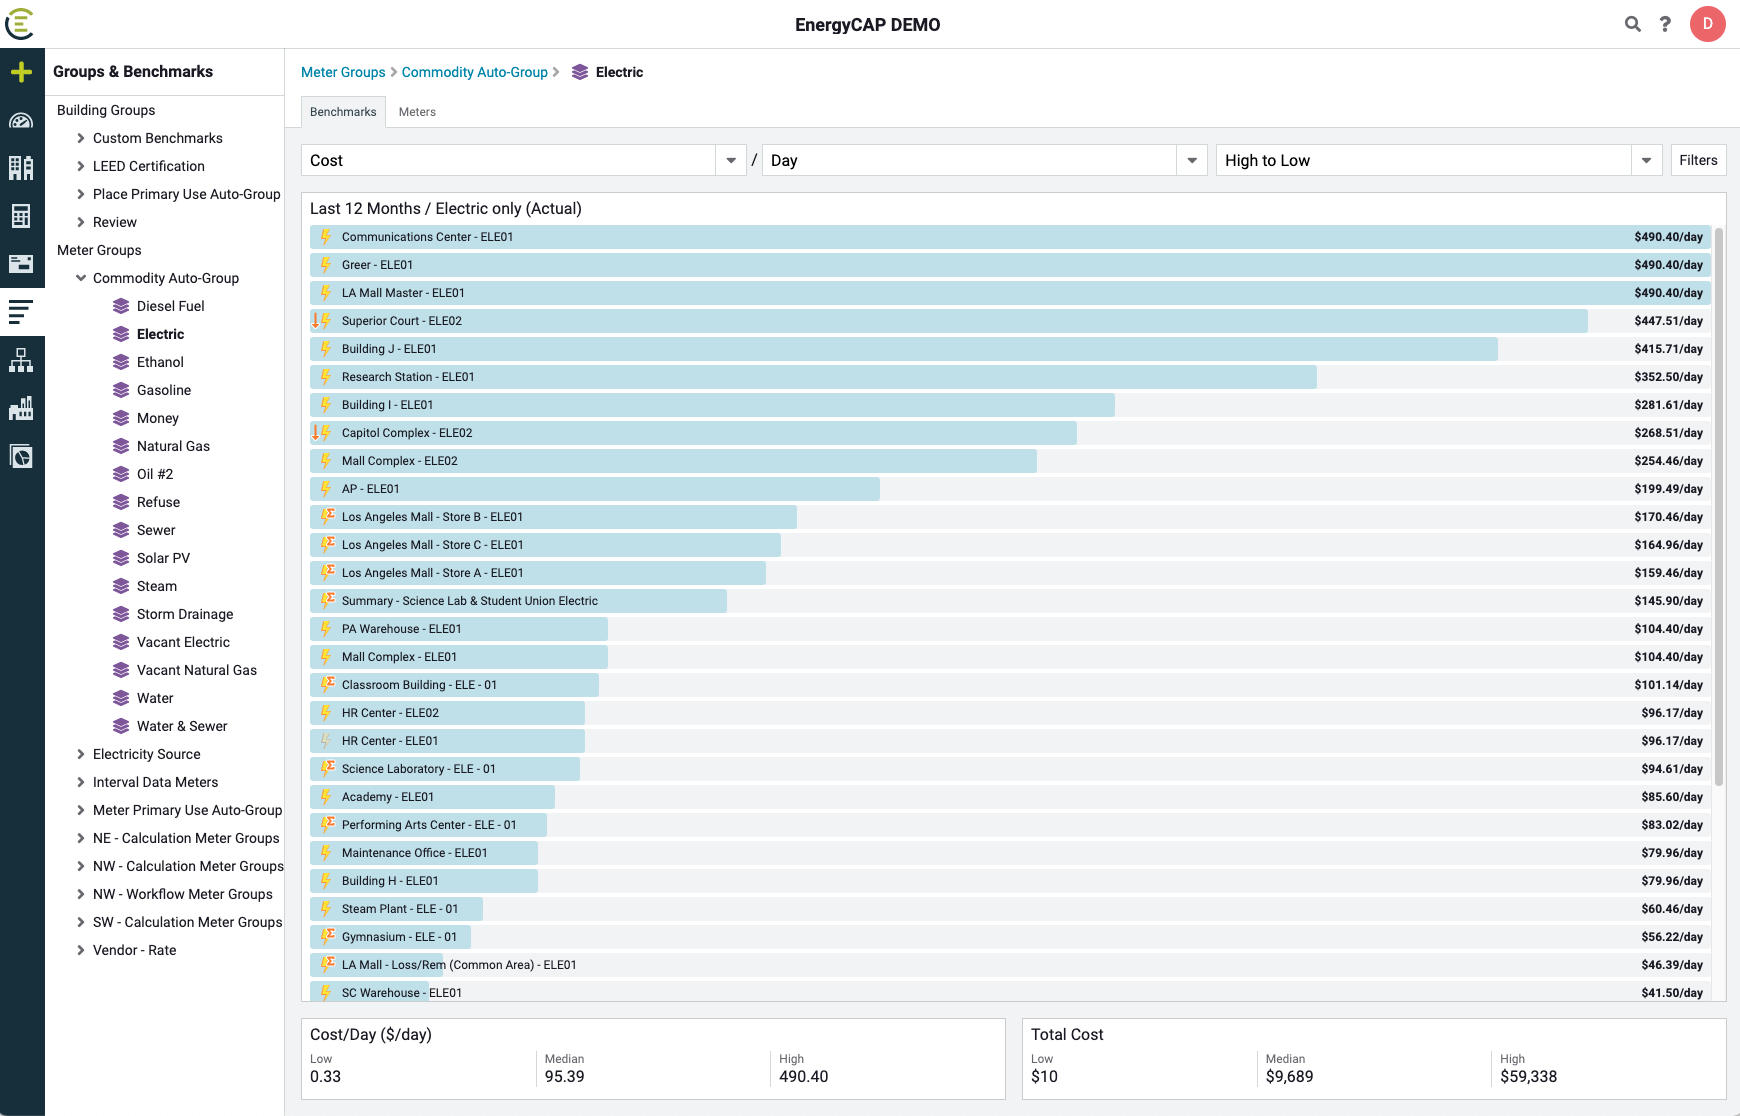1740x1116 pixels.
Task: Expand the Electricity Source meter group
Action: [x=82, y=754]
